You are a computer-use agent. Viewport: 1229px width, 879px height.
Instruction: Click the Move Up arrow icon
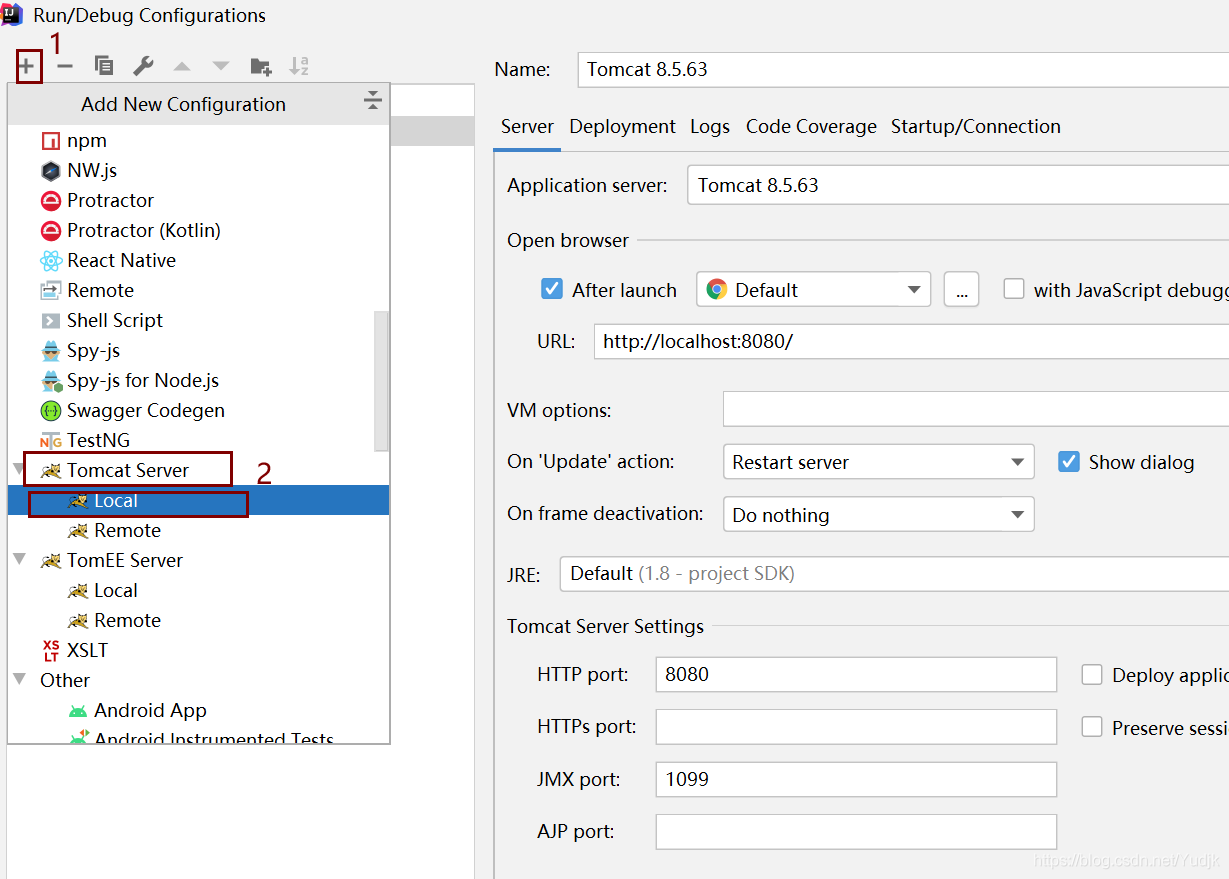click(181, 67)
